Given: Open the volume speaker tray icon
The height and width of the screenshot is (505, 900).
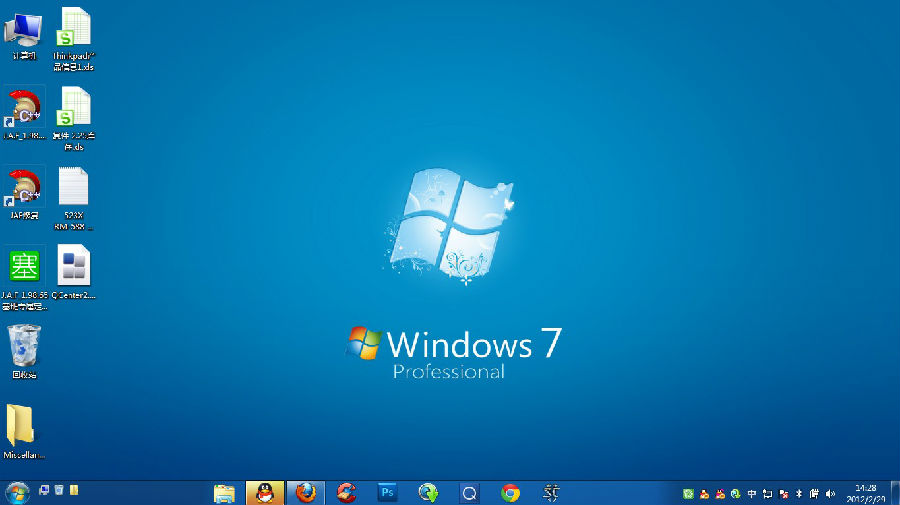Looking at the screenshot, I should (x=830, y=493).
